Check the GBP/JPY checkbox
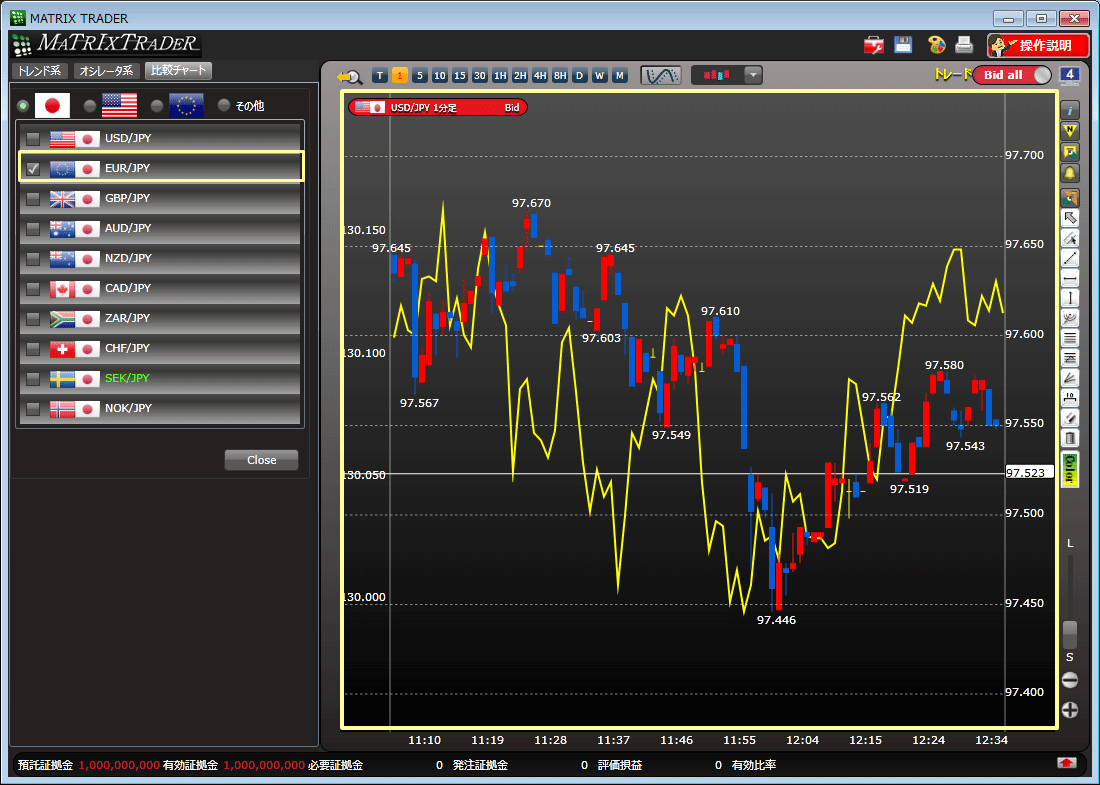 click(x=33, y=199)
